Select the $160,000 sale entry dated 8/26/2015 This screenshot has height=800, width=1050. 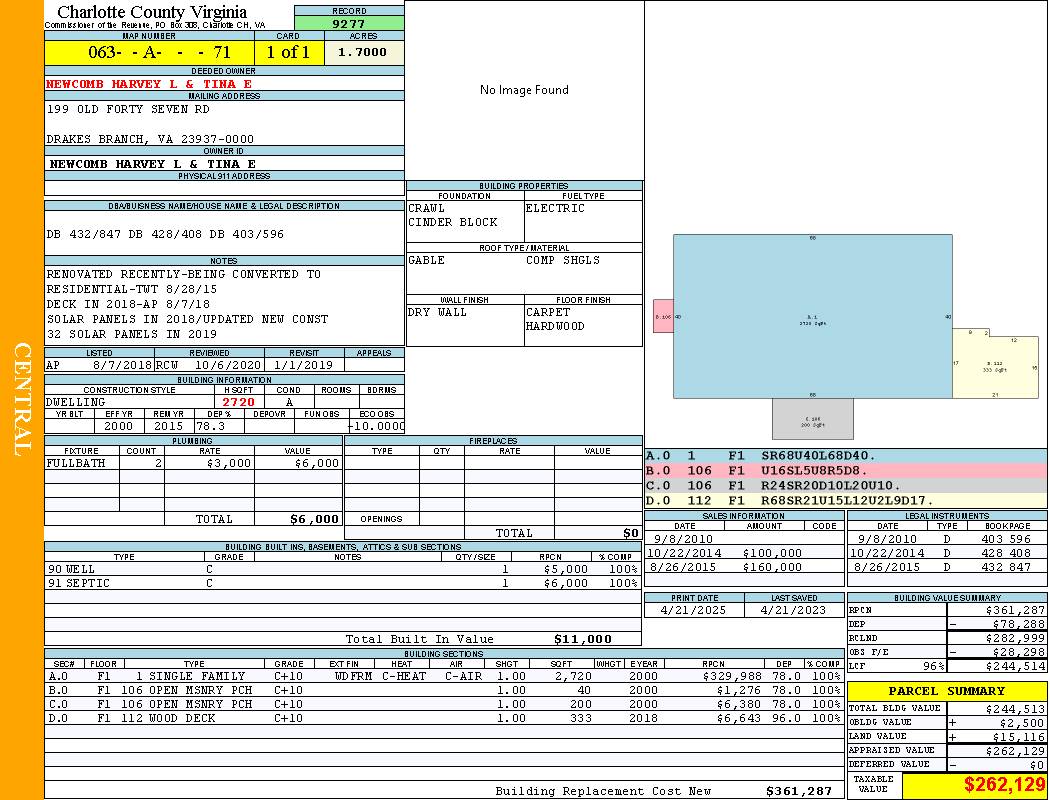[x=742, y=567]
